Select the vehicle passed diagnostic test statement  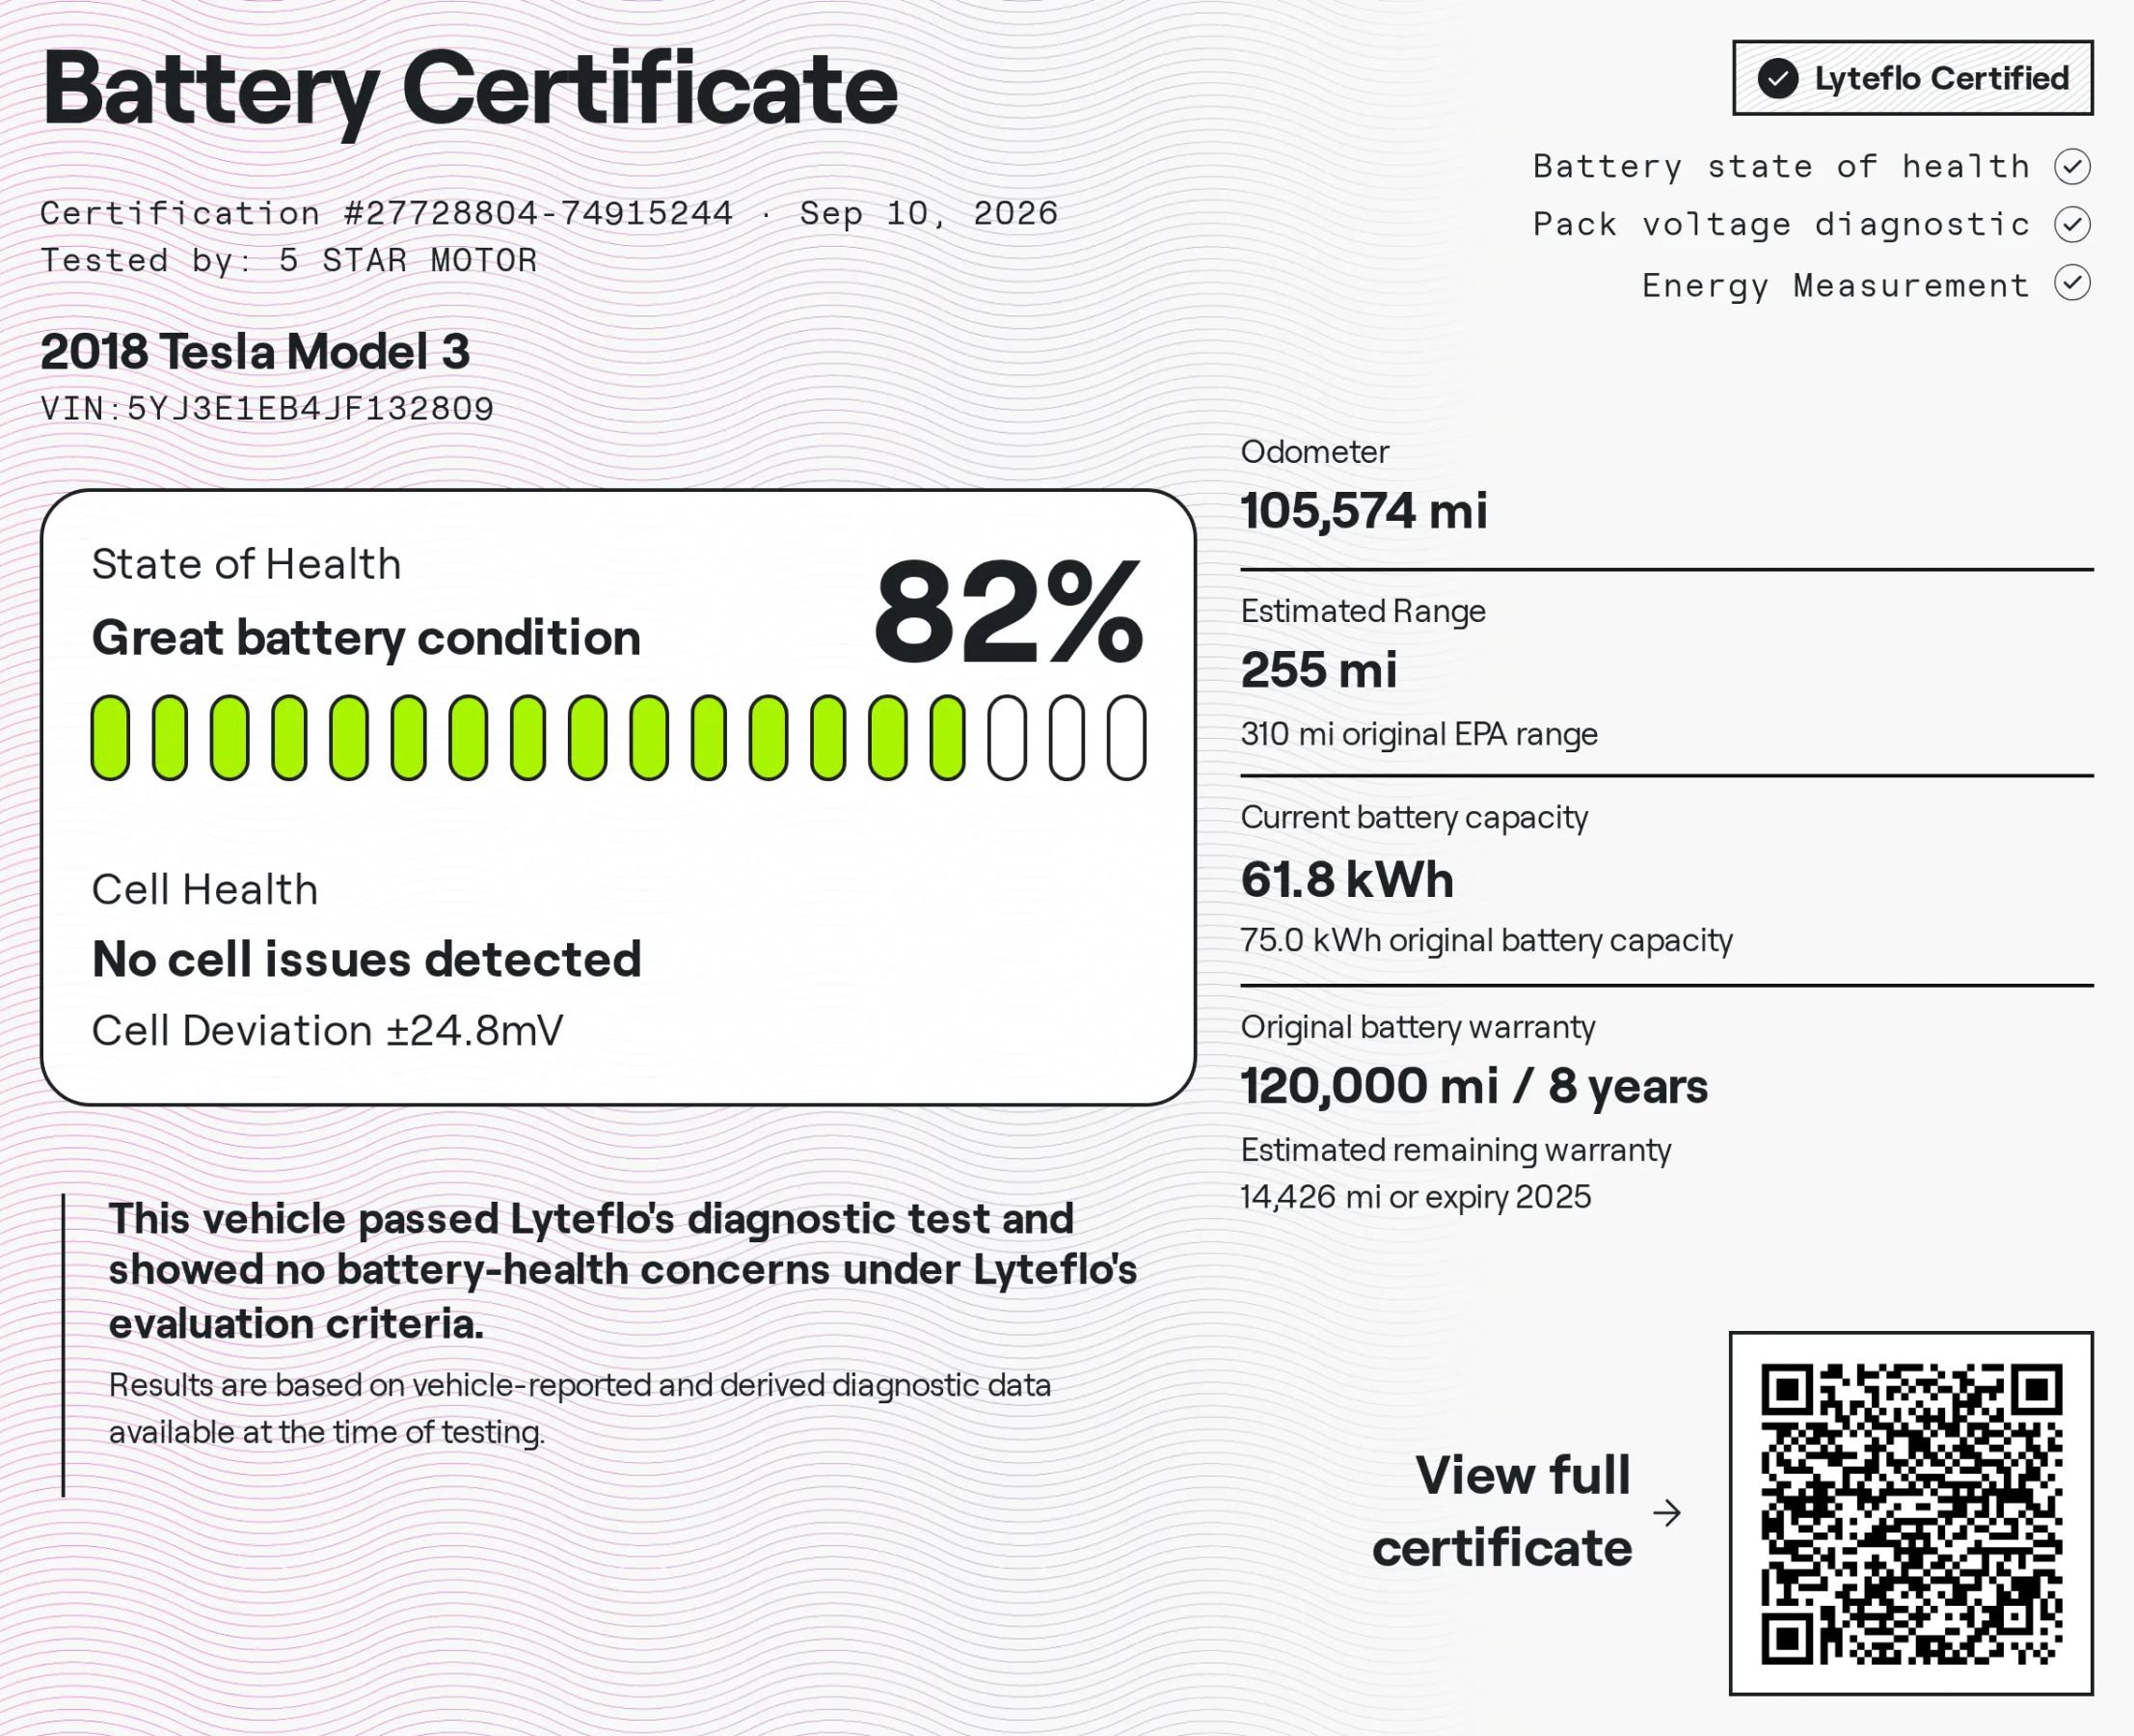(623, 1270)
